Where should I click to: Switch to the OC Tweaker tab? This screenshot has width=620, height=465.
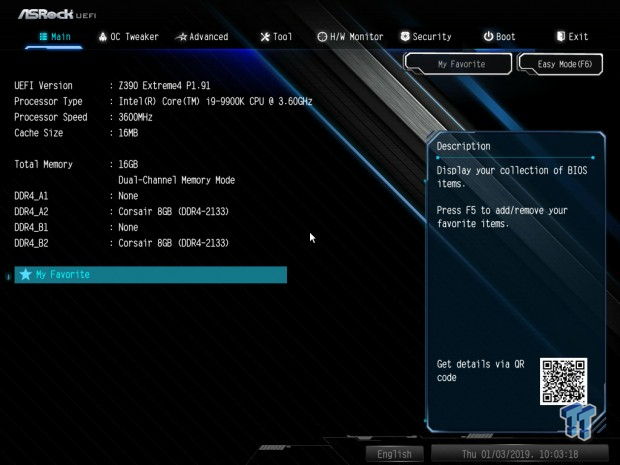point(129,37)
